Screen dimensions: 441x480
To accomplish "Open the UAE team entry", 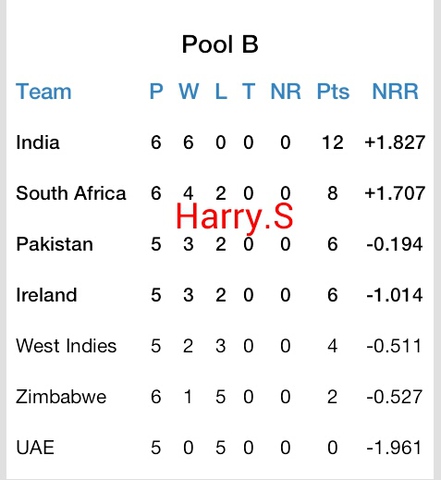I will [x=35, y=447].
